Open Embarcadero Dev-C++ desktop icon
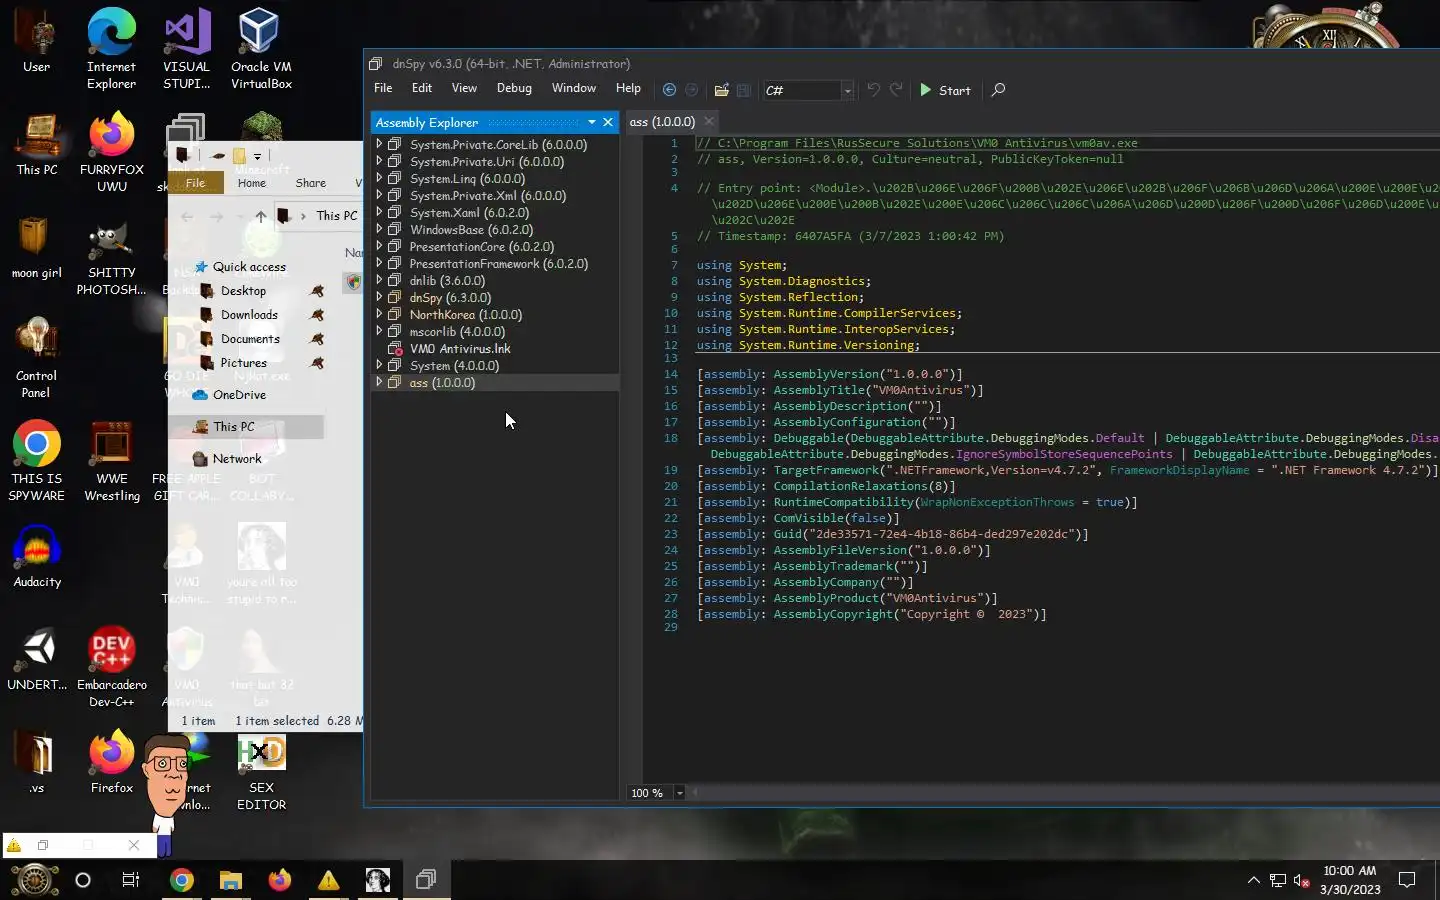The width and height of the screenshot is (1440, 900). tap(112, 668)
